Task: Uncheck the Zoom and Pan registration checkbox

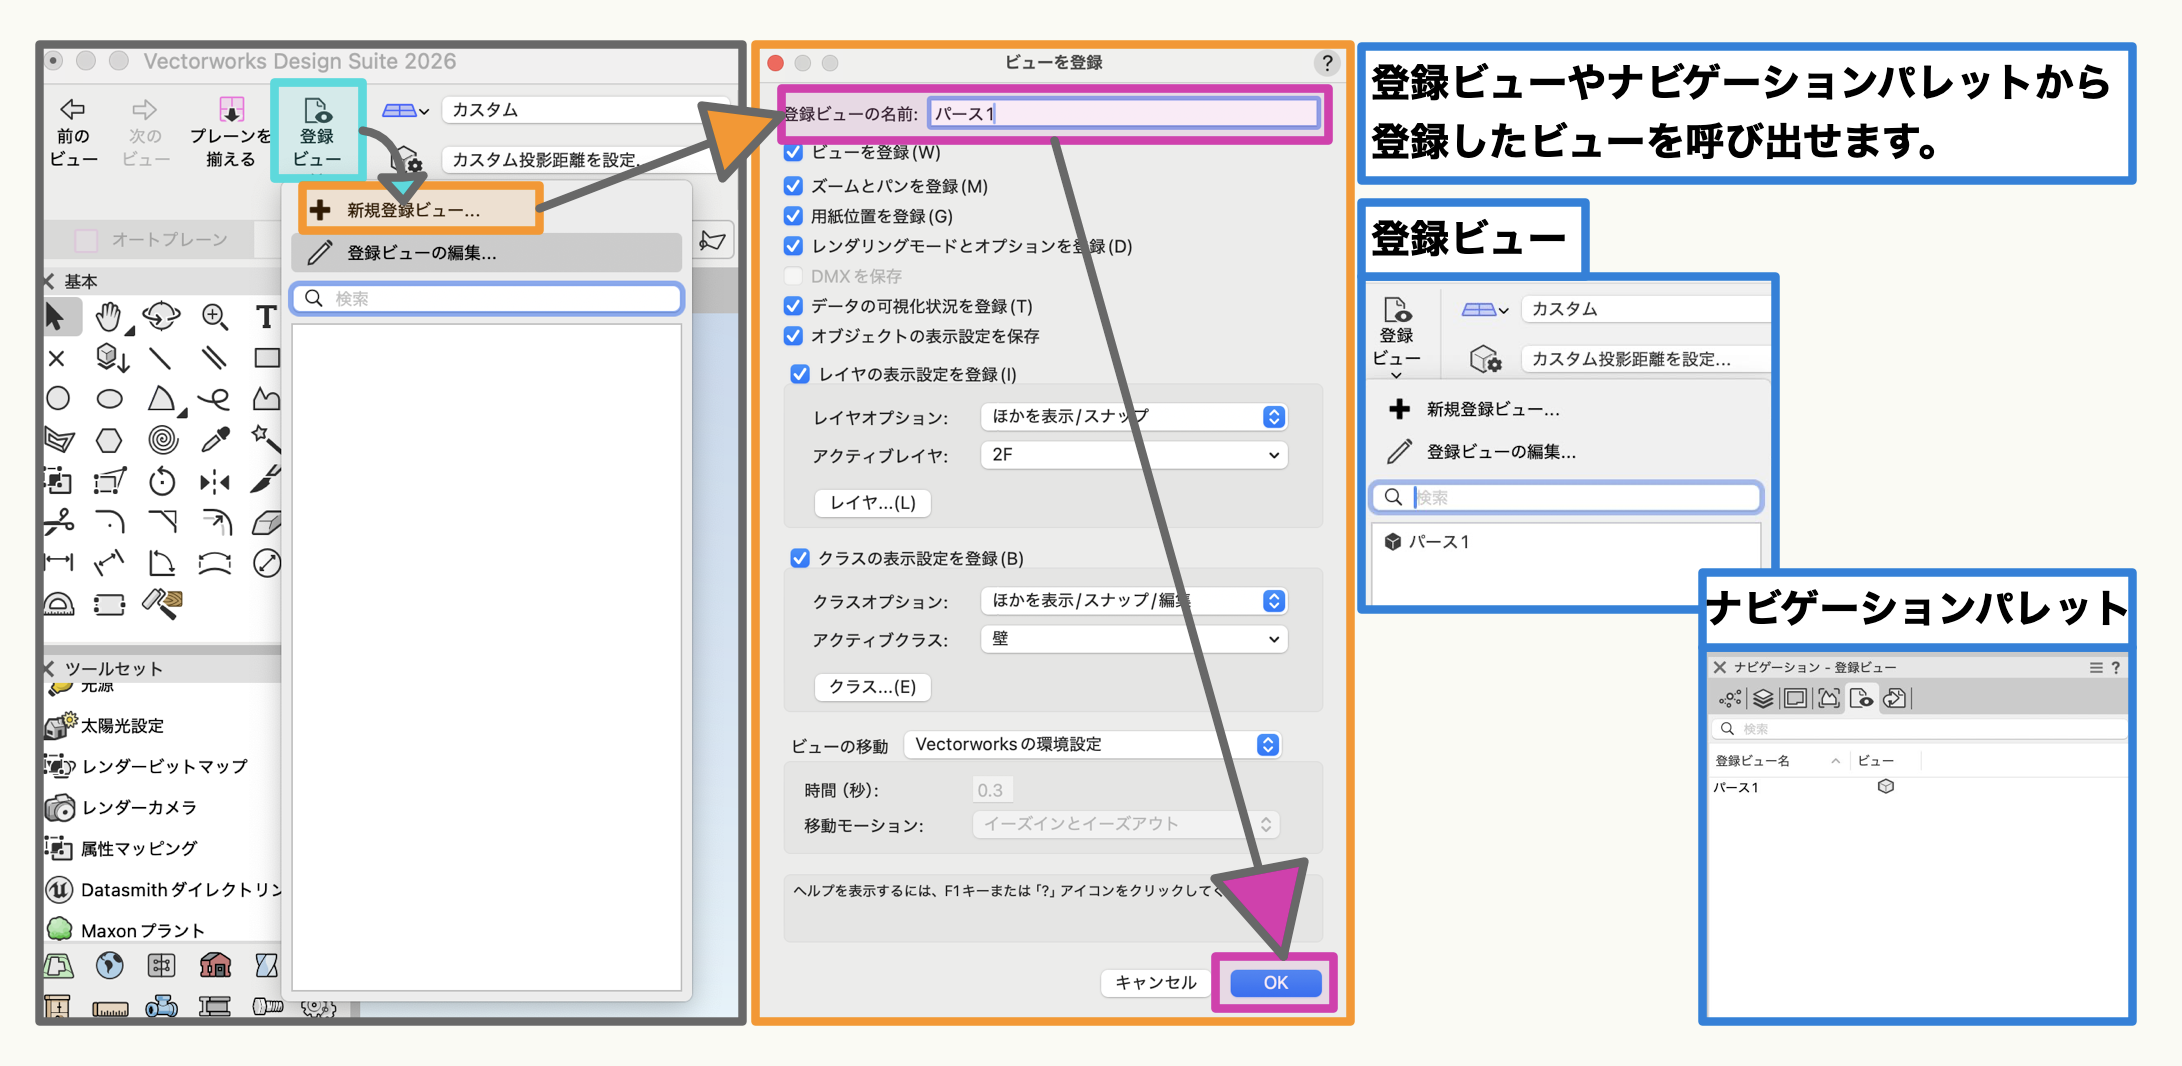Action: click(794, 186)
